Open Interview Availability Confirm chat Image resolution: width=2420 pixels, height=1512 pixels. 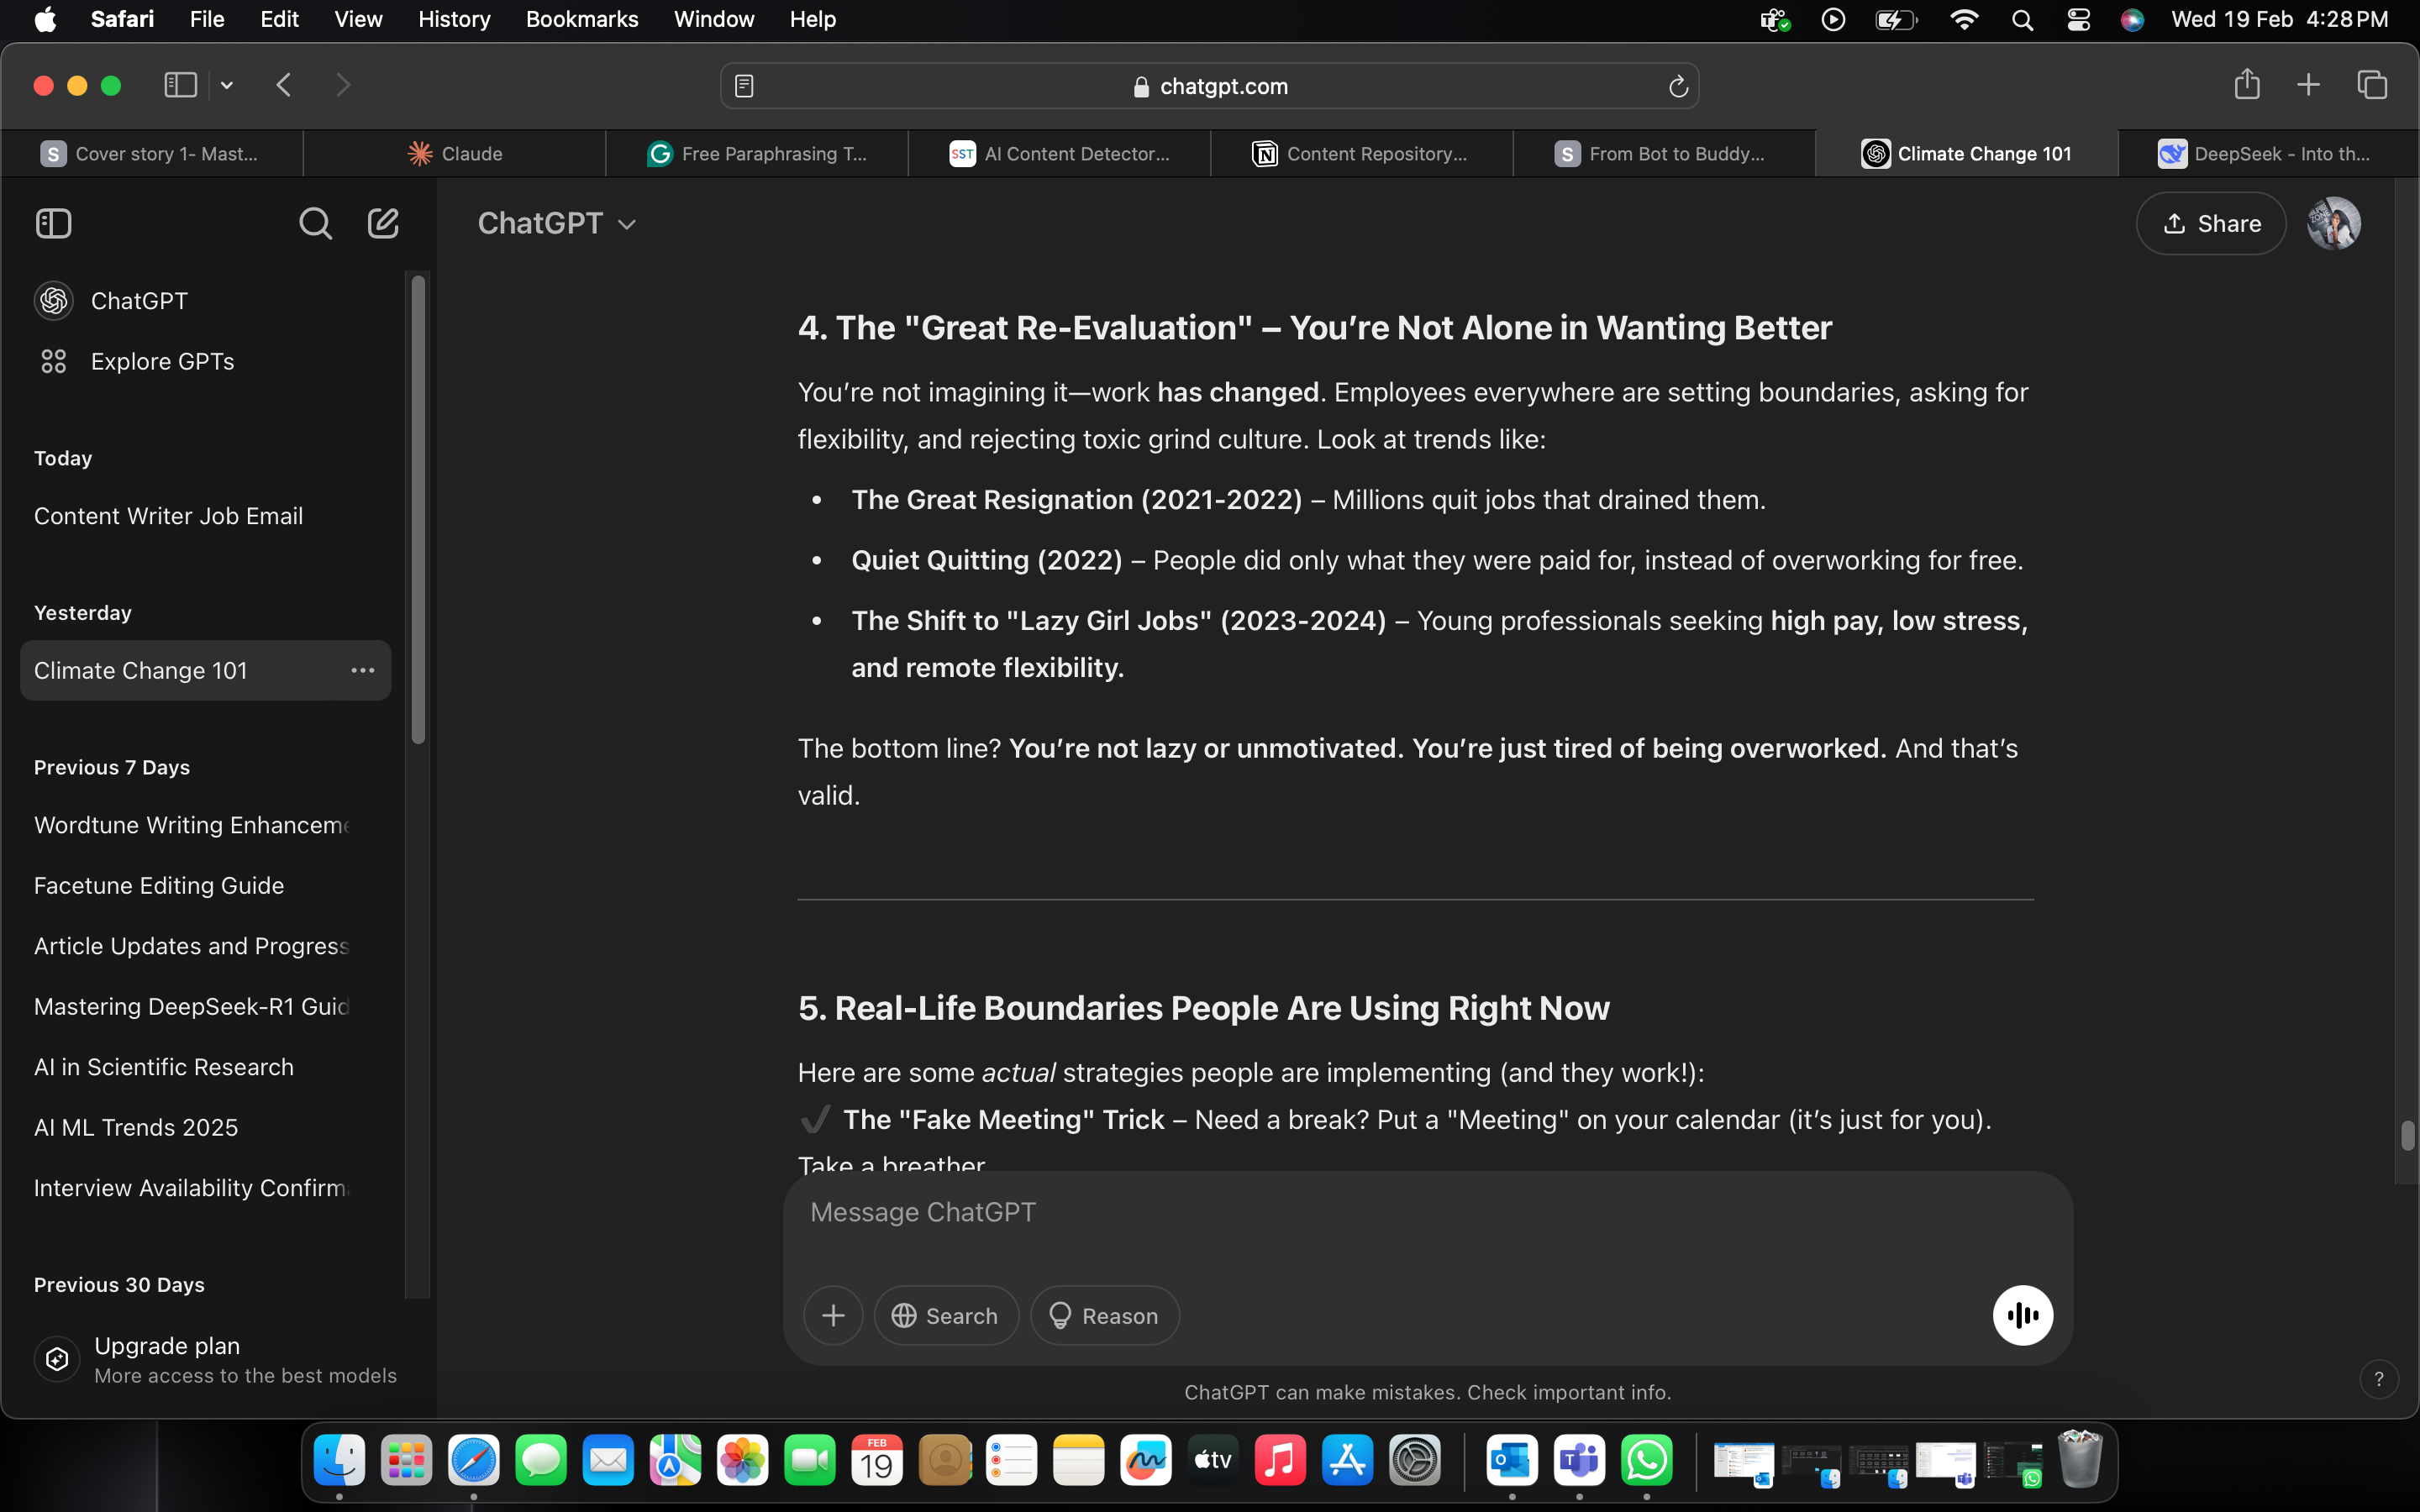click(205, 1188)
